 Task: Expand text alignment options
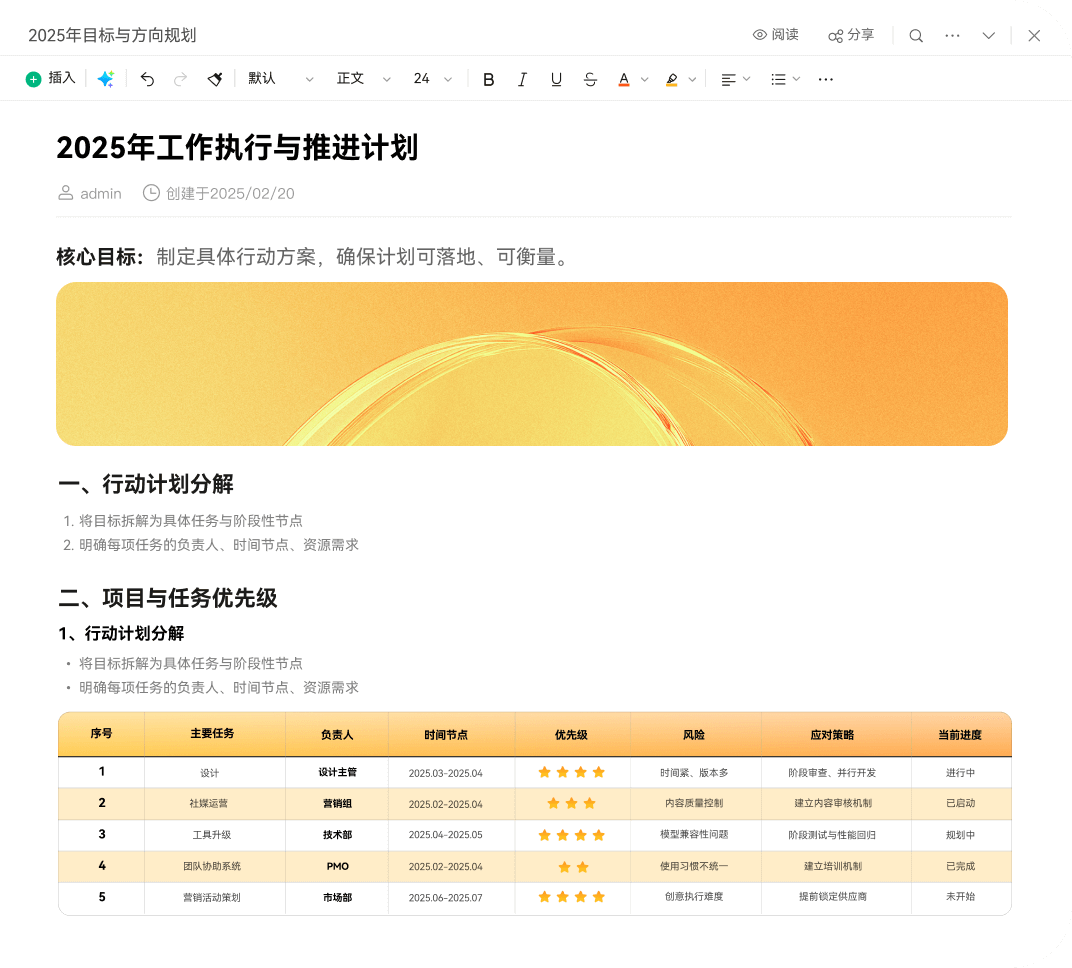(735, 79)
